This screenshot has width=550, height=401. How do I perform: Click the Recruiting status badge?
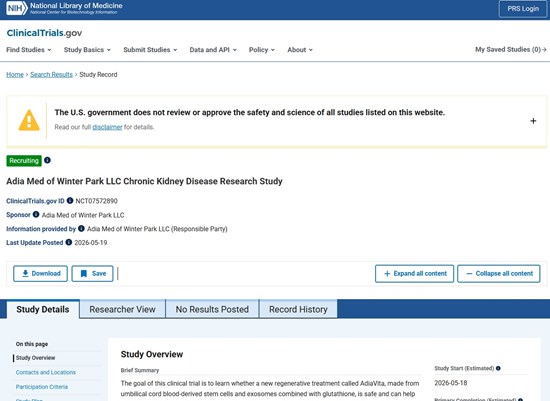click(x=24, y=161)
